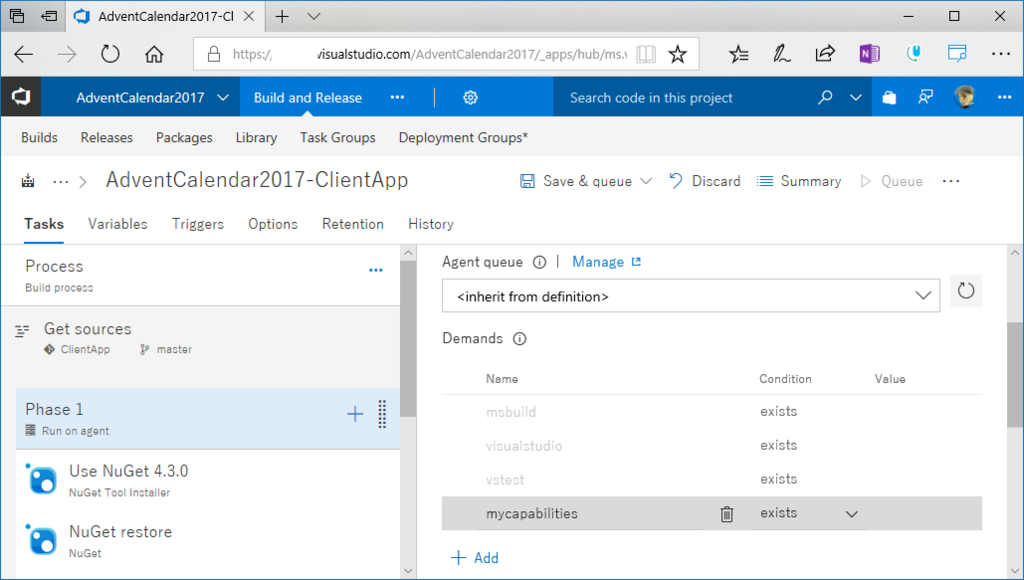Open the Retention tab
This screenshot has height=580, width=1024.
coord(353,224)
